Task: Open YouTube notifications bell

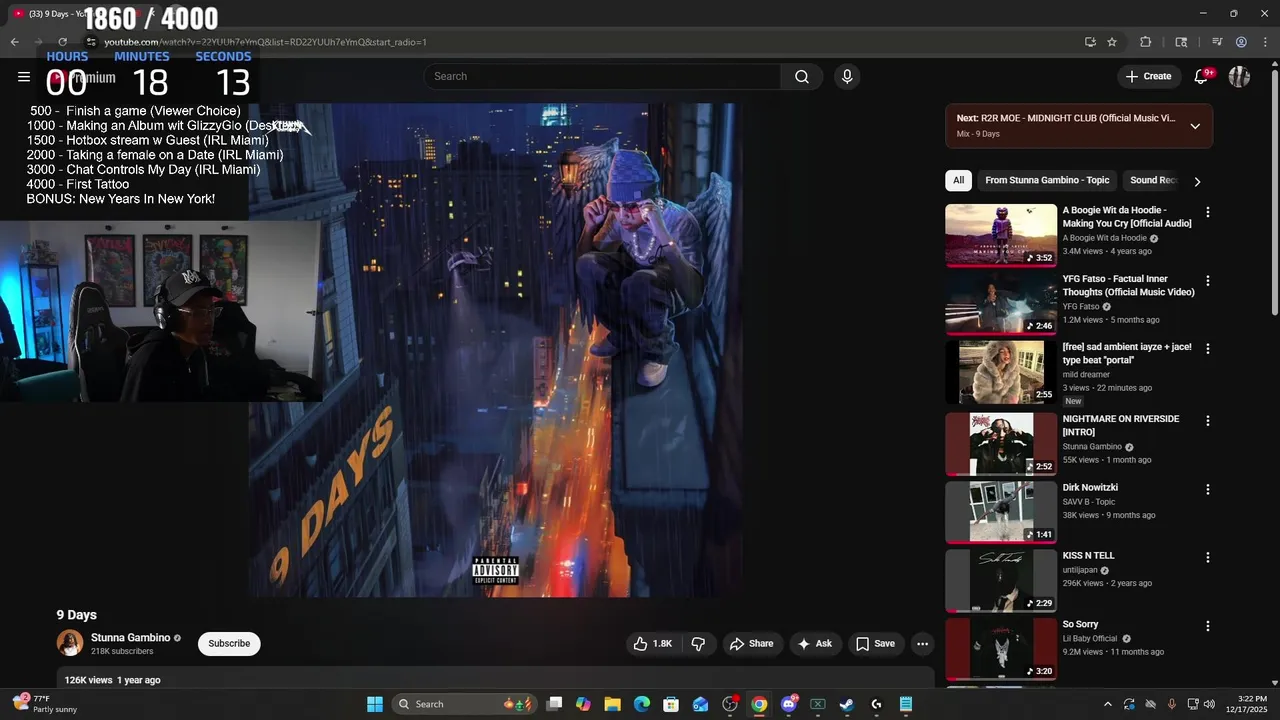Action: [x=1201, y=76]
